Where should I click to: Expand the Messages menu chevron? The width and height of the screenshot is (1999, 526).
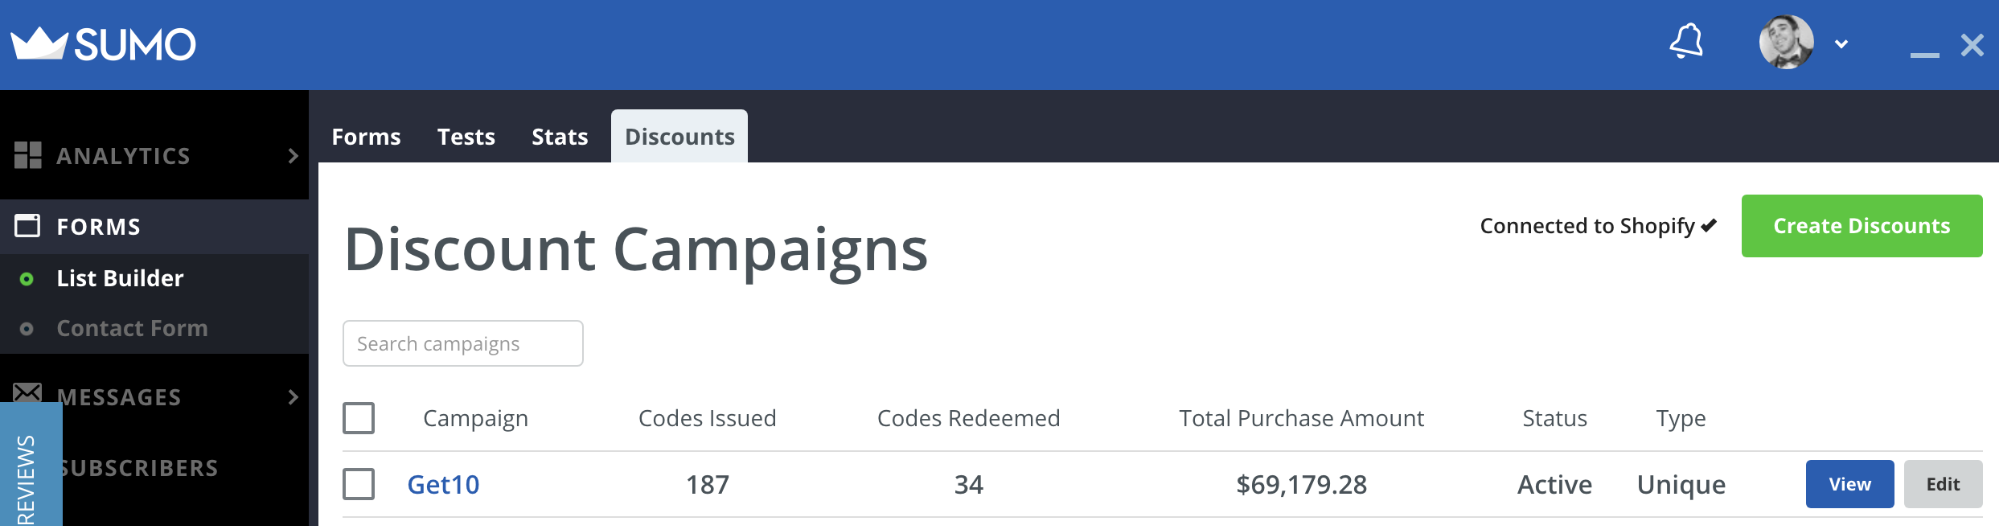point(293,397)
